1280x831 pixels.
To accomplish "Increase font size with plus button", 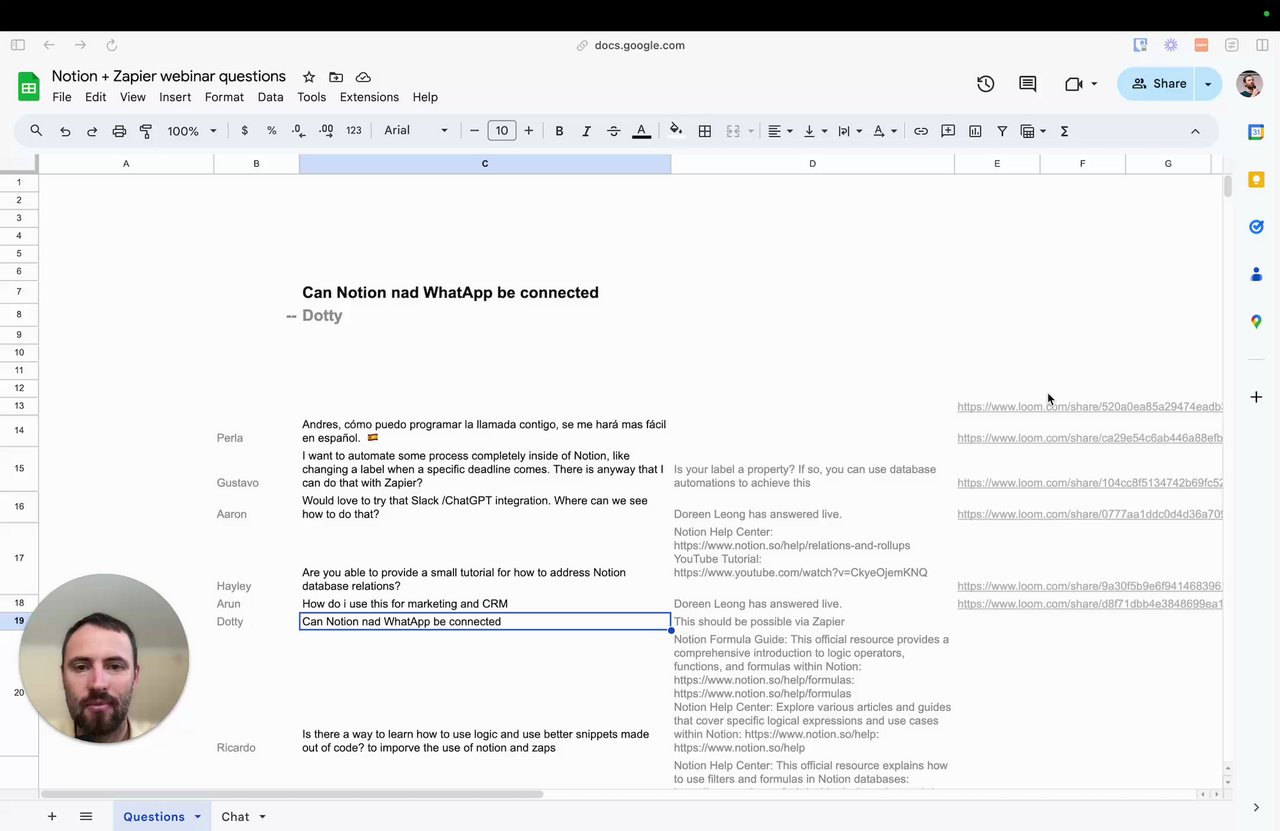I will click(x=529, y=131).
